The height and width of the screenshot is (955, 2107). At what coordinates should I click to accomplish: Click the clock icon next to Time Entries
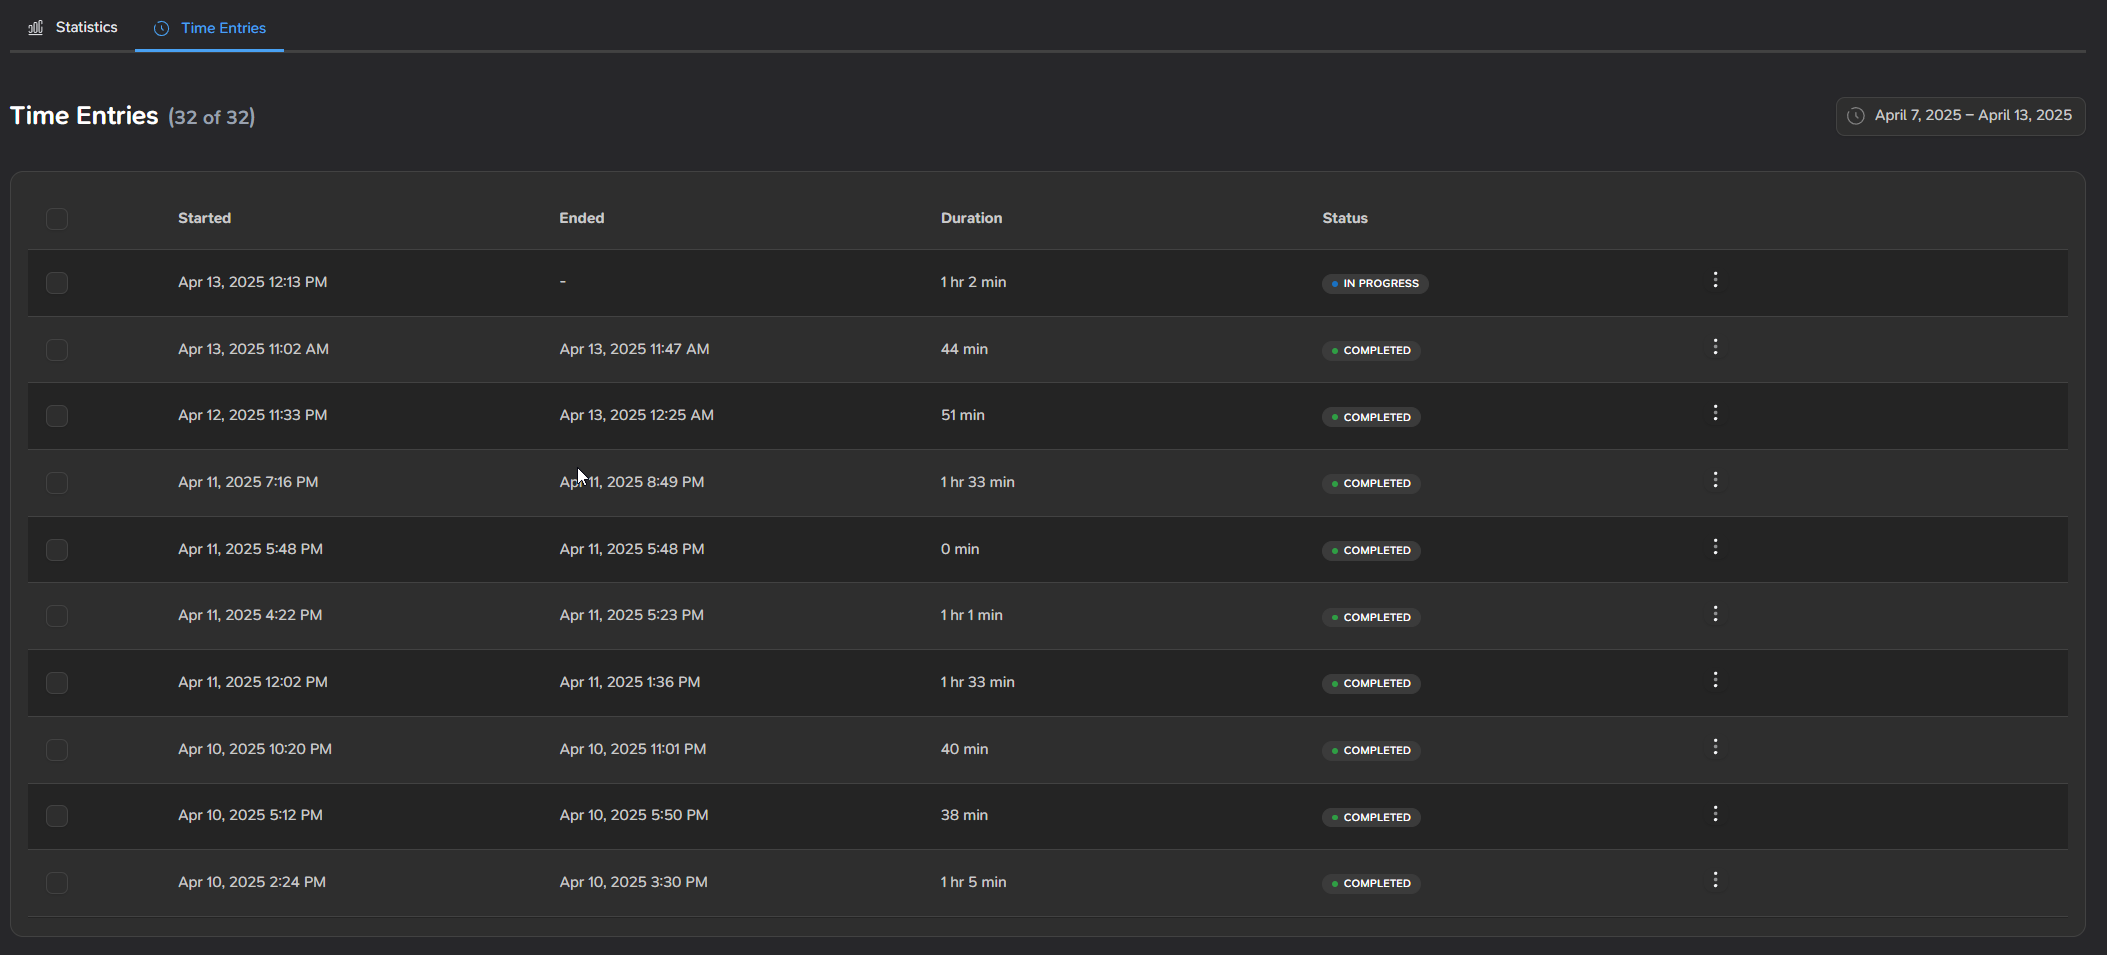(x=161, y=28)
